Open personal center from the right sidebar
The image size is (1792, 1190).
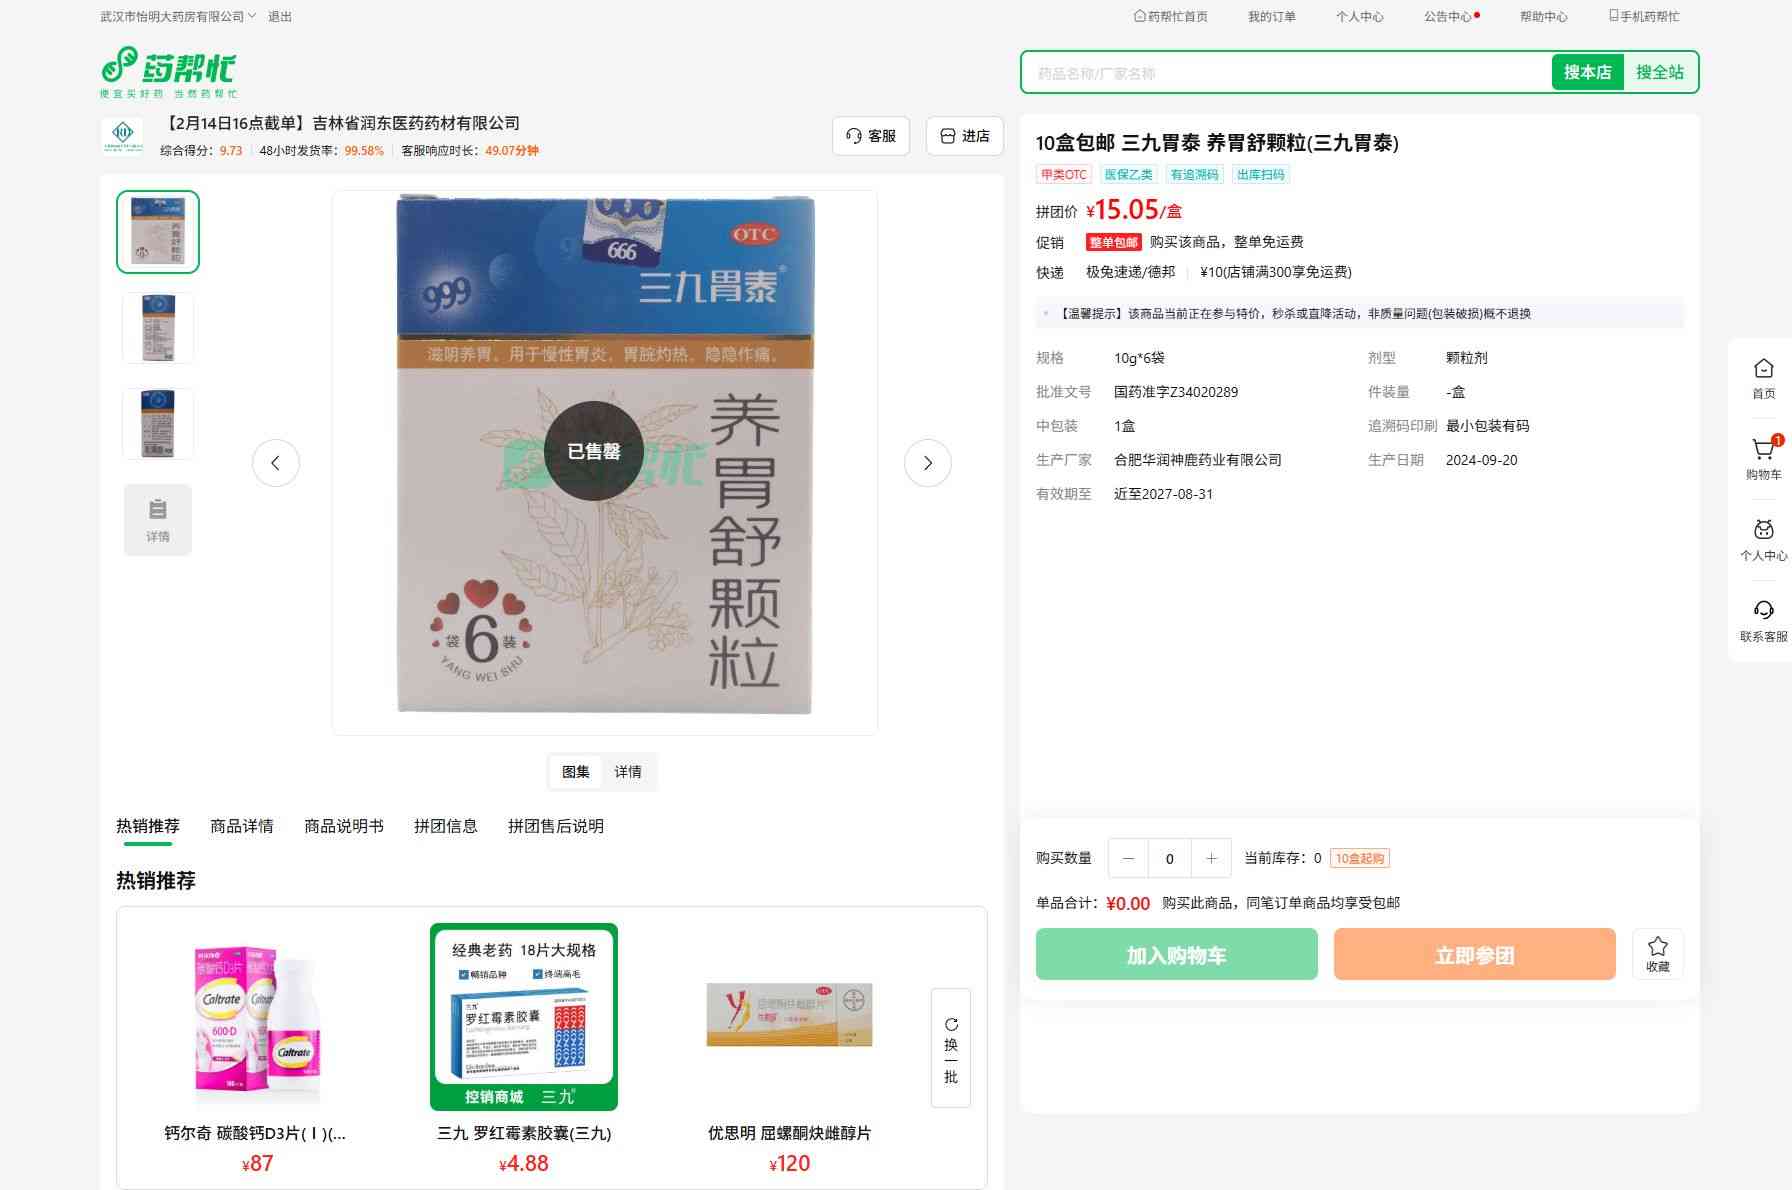pyautogui.click(x=1763, y=540)
